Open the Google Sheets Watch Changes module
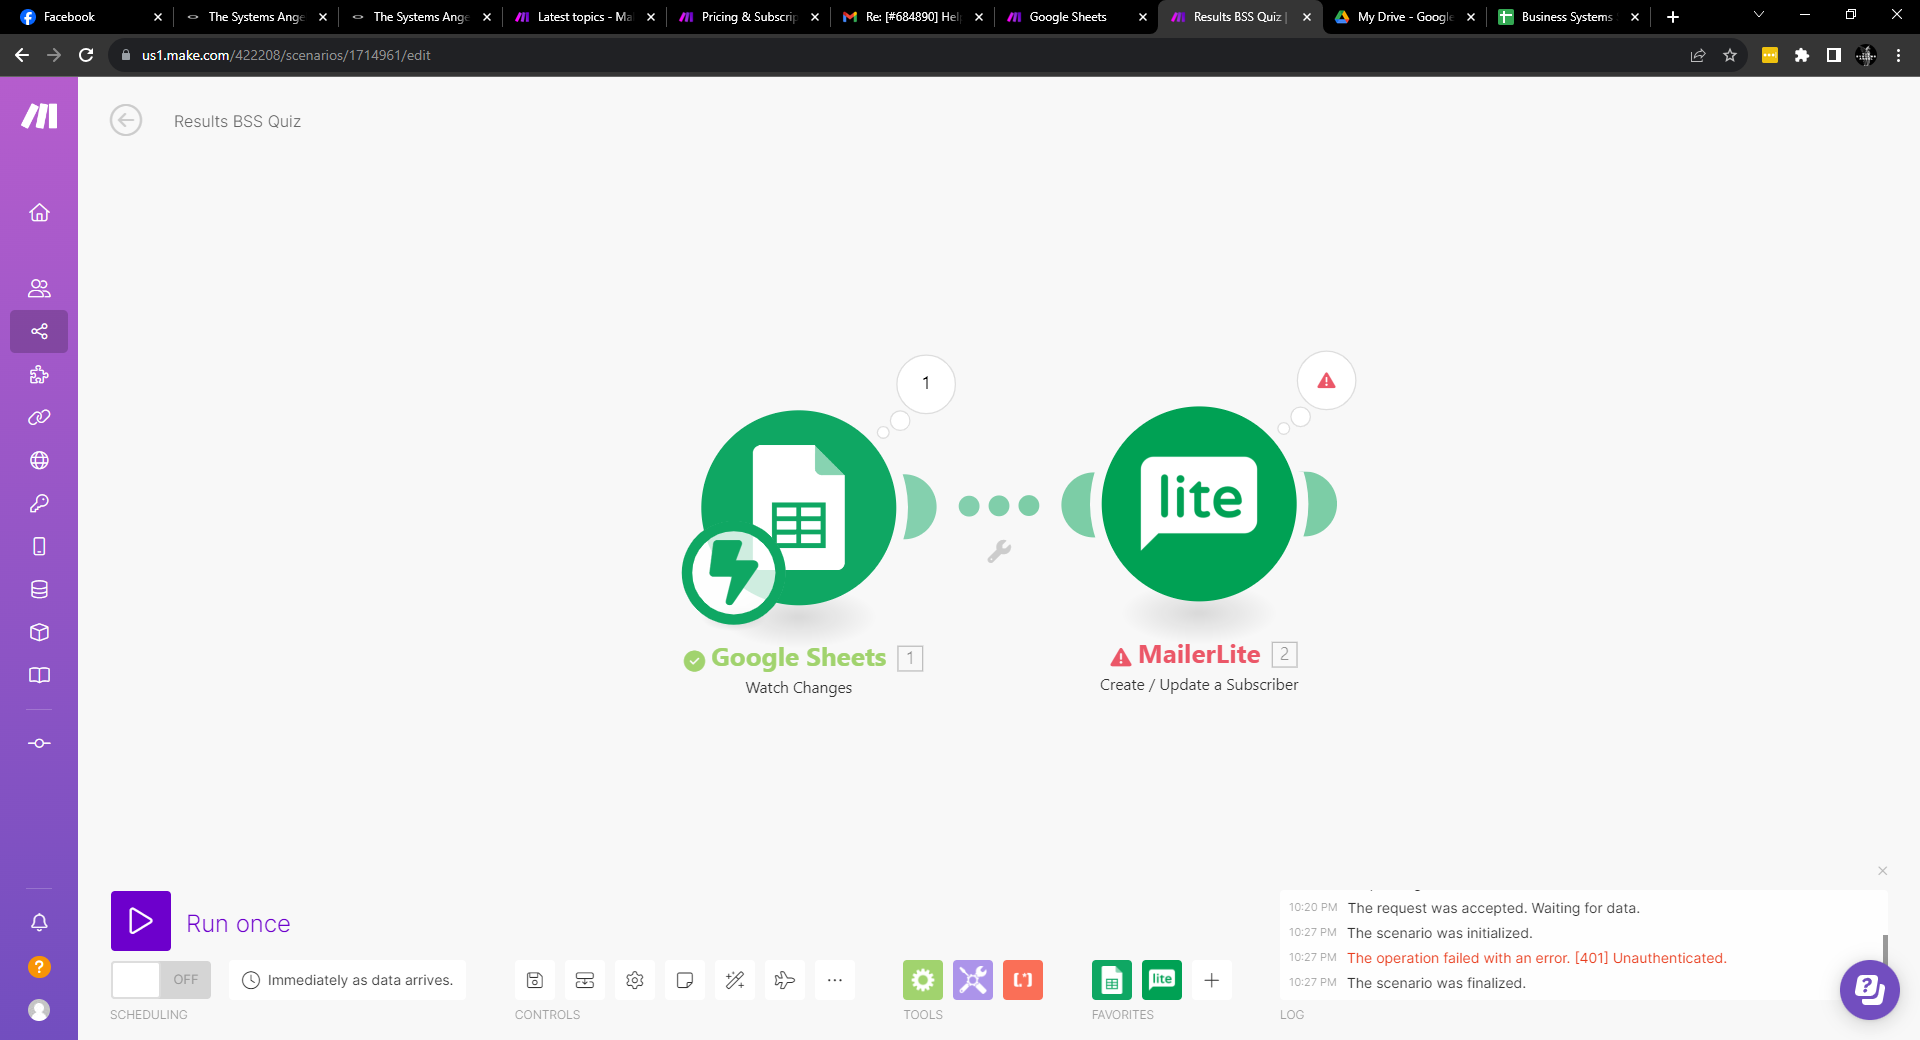 point(798,508)
